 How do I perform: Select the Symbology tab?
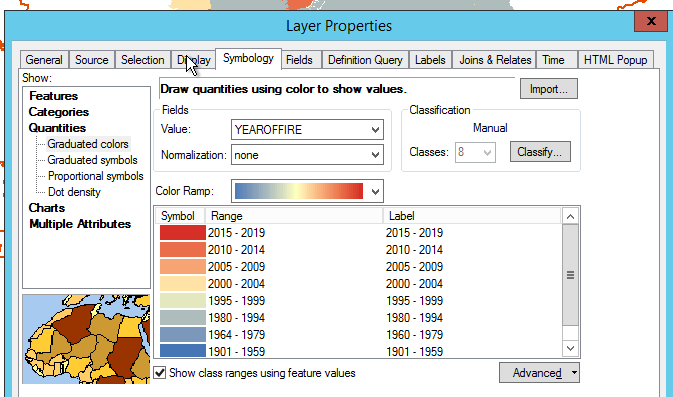248,58
